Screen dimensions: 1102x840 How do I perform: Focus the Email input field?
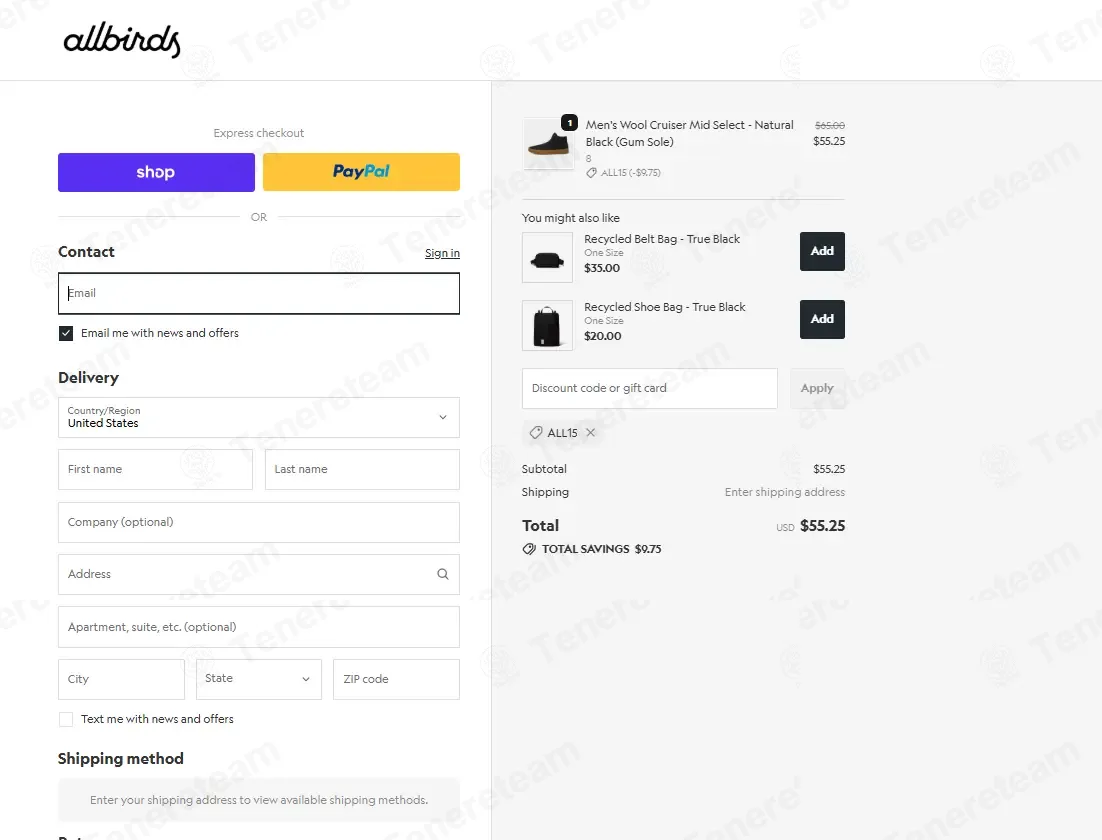[x=259, y=293]
